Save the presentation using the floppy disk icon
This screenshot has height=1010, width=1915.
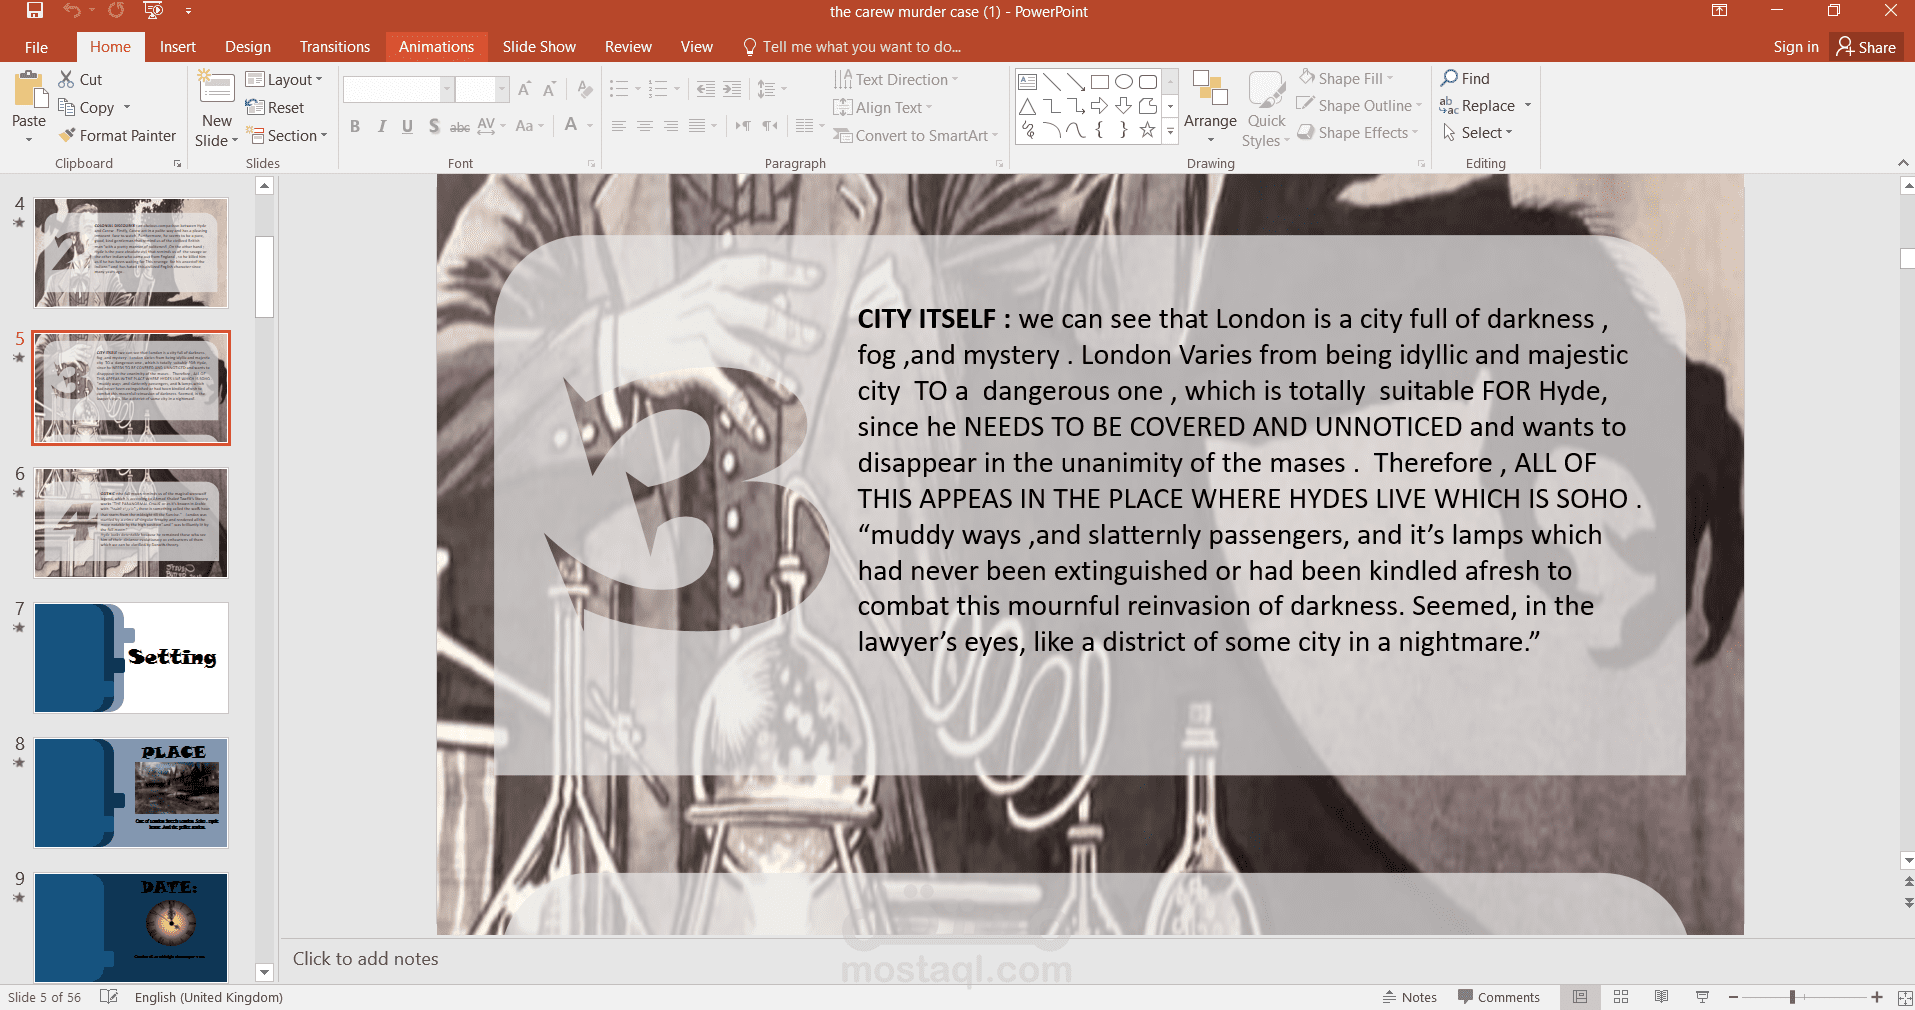[x=35, y=11]
